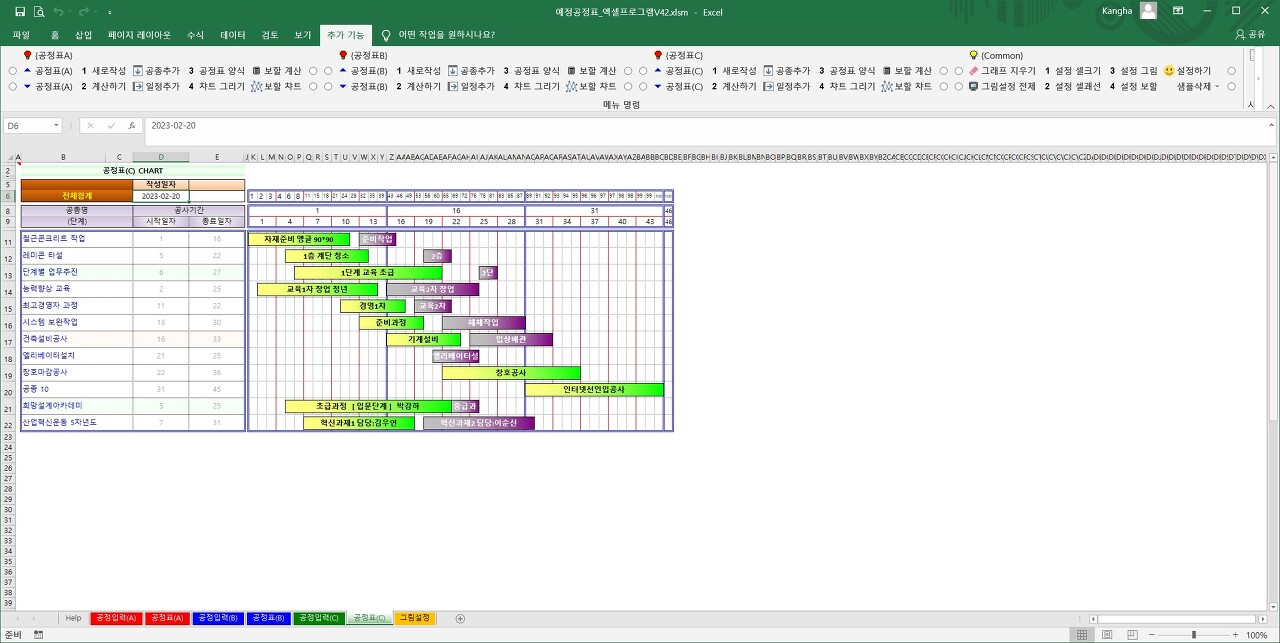The image size is (1280, 643).
Task: Click the 설정하기 smiley icon
Action: point(1168,71)
